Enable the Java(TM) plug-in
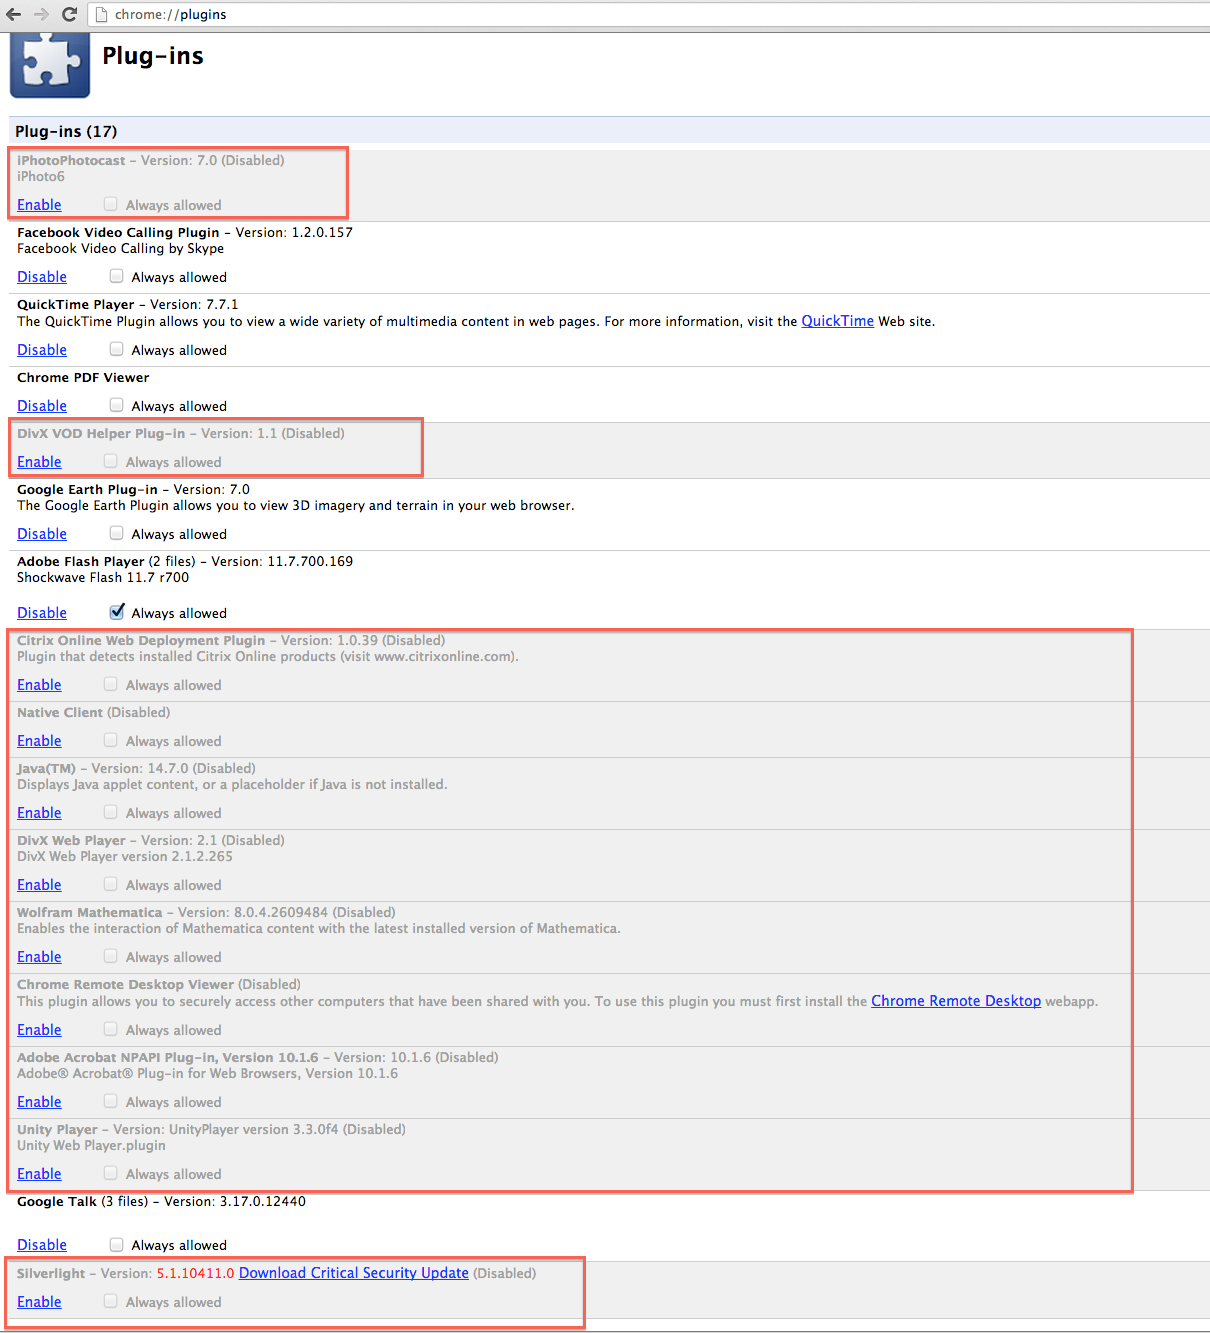This screenshot has width=1210, height=1333. pyautogui.click(x=39, y=813)
